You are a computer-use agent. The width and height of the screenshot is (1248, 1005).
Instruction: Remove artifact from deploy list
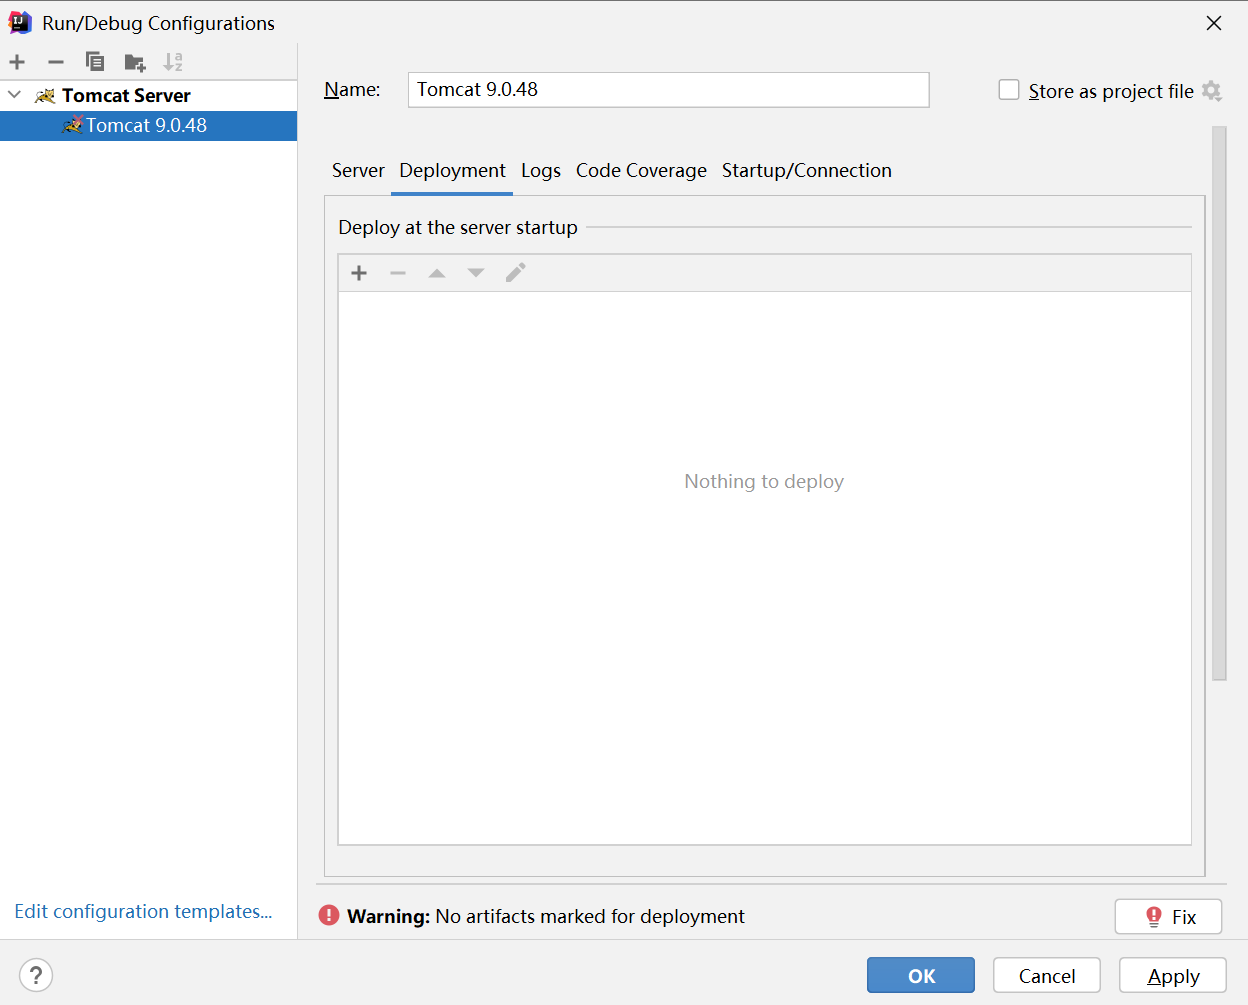pyautogui.click(x=398, y=273)
